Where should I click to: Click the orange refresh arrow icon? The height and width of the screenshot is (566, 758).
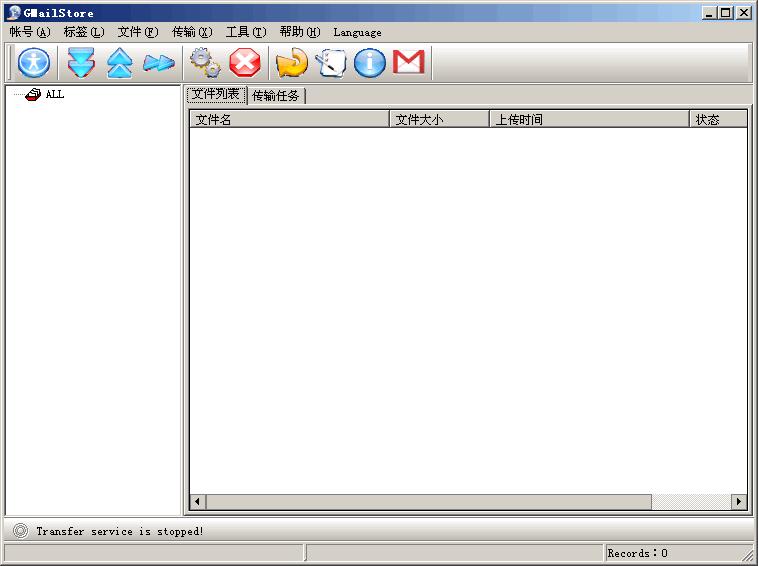292,63
